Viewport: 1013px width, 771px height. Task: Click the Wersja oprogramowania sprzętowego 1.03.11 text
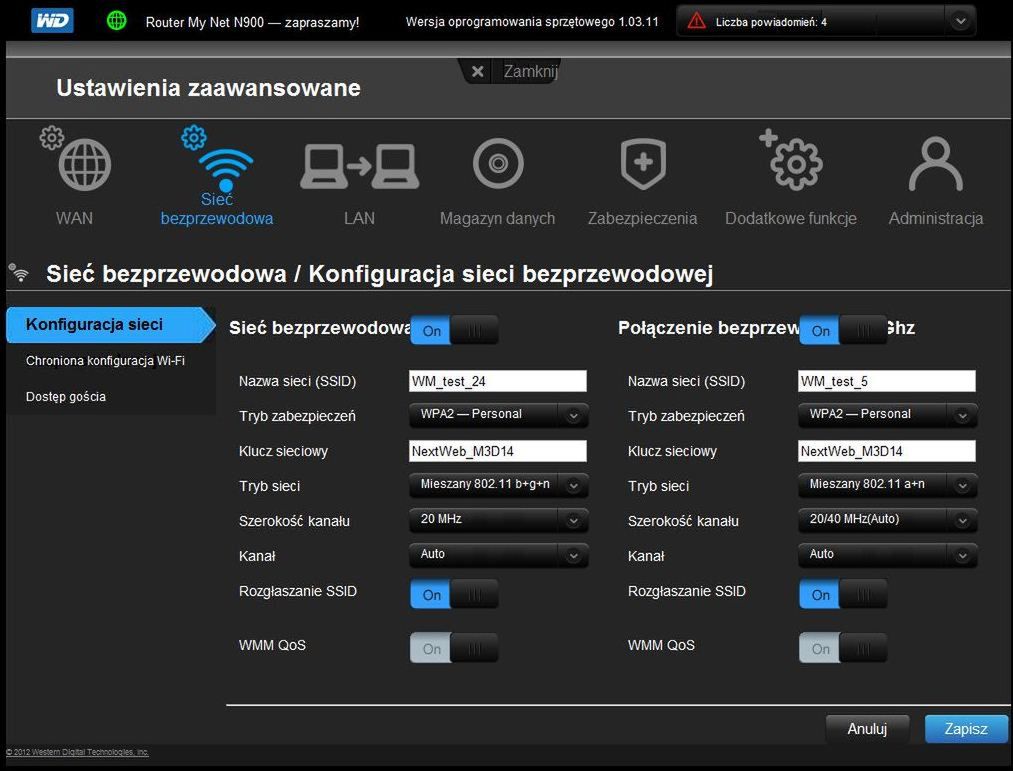[532, 22]
